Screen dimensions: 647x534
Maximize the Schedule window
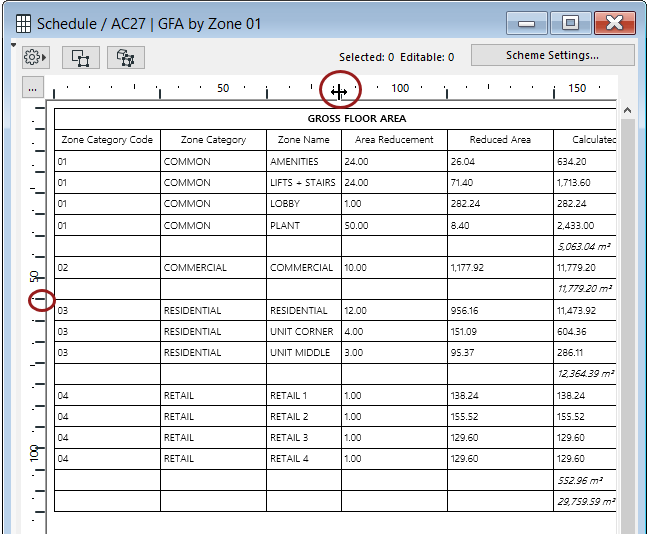click(x=570, y=23)
